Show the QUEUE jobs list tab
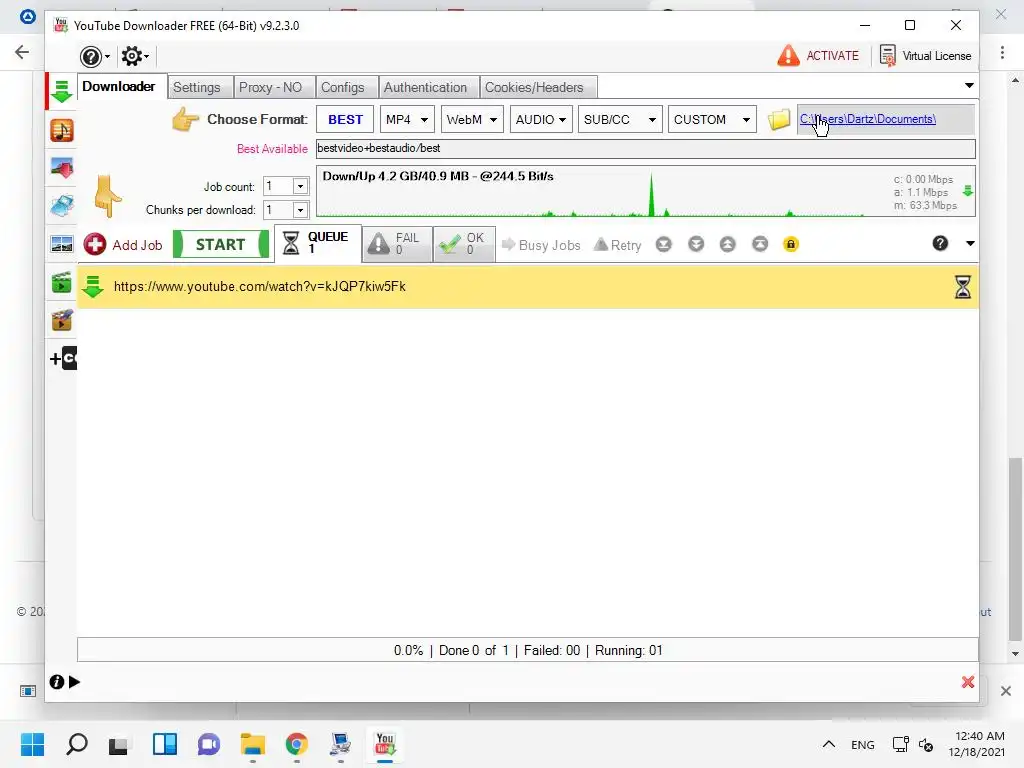Viewport: 1024px width, 768px height. pos(318,244)
